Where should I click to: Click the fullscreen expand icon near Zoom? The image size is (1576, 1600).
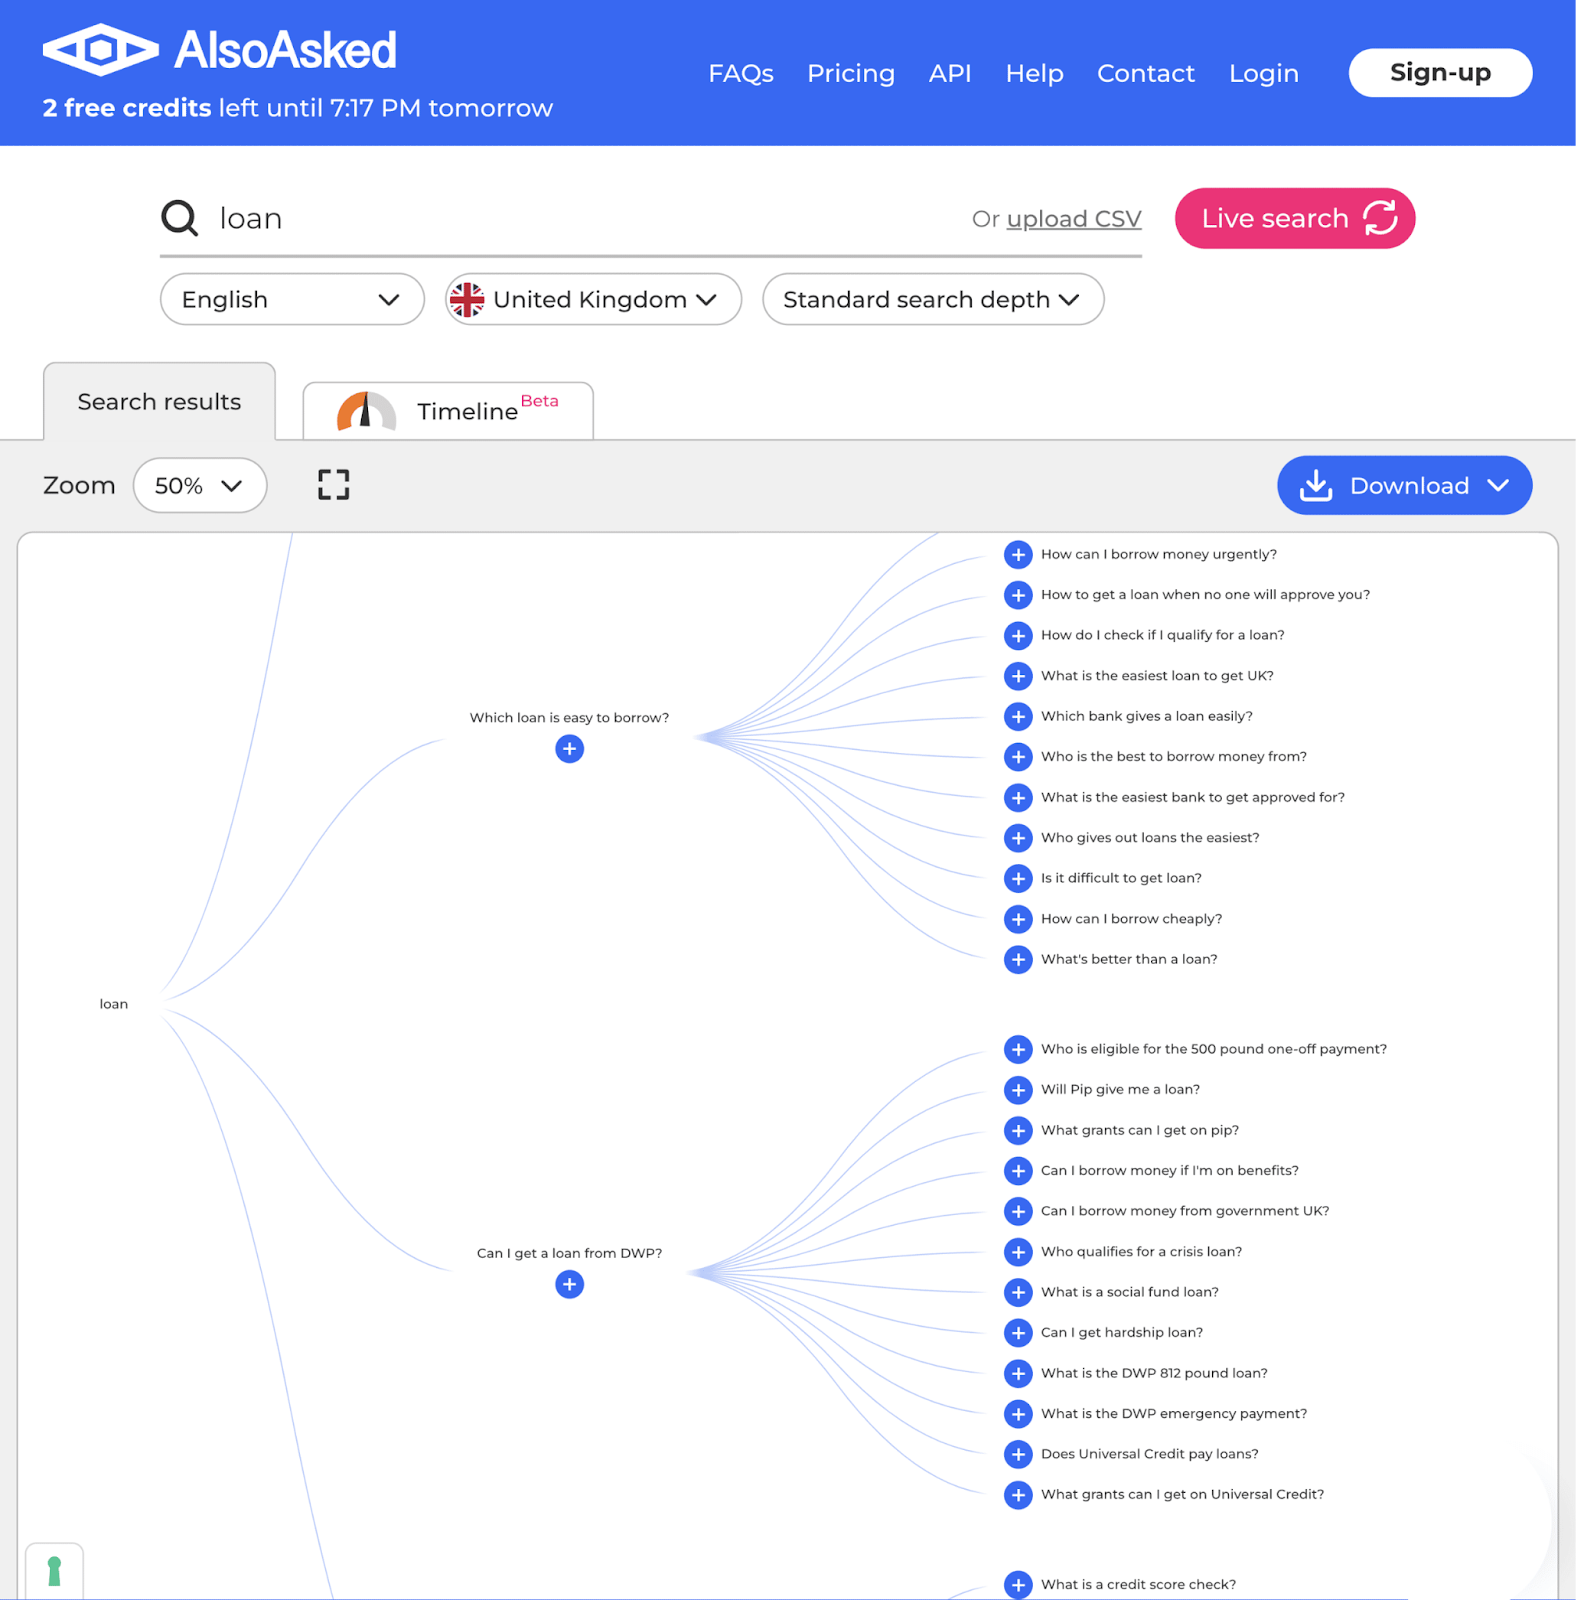(x=332, y=485)
